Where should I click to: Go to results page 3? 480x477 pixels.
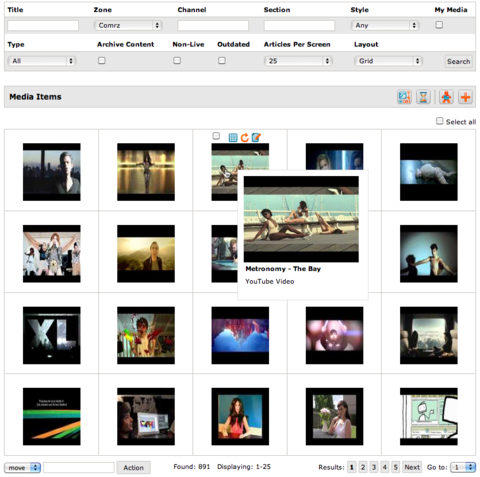(x=374, y=467)
